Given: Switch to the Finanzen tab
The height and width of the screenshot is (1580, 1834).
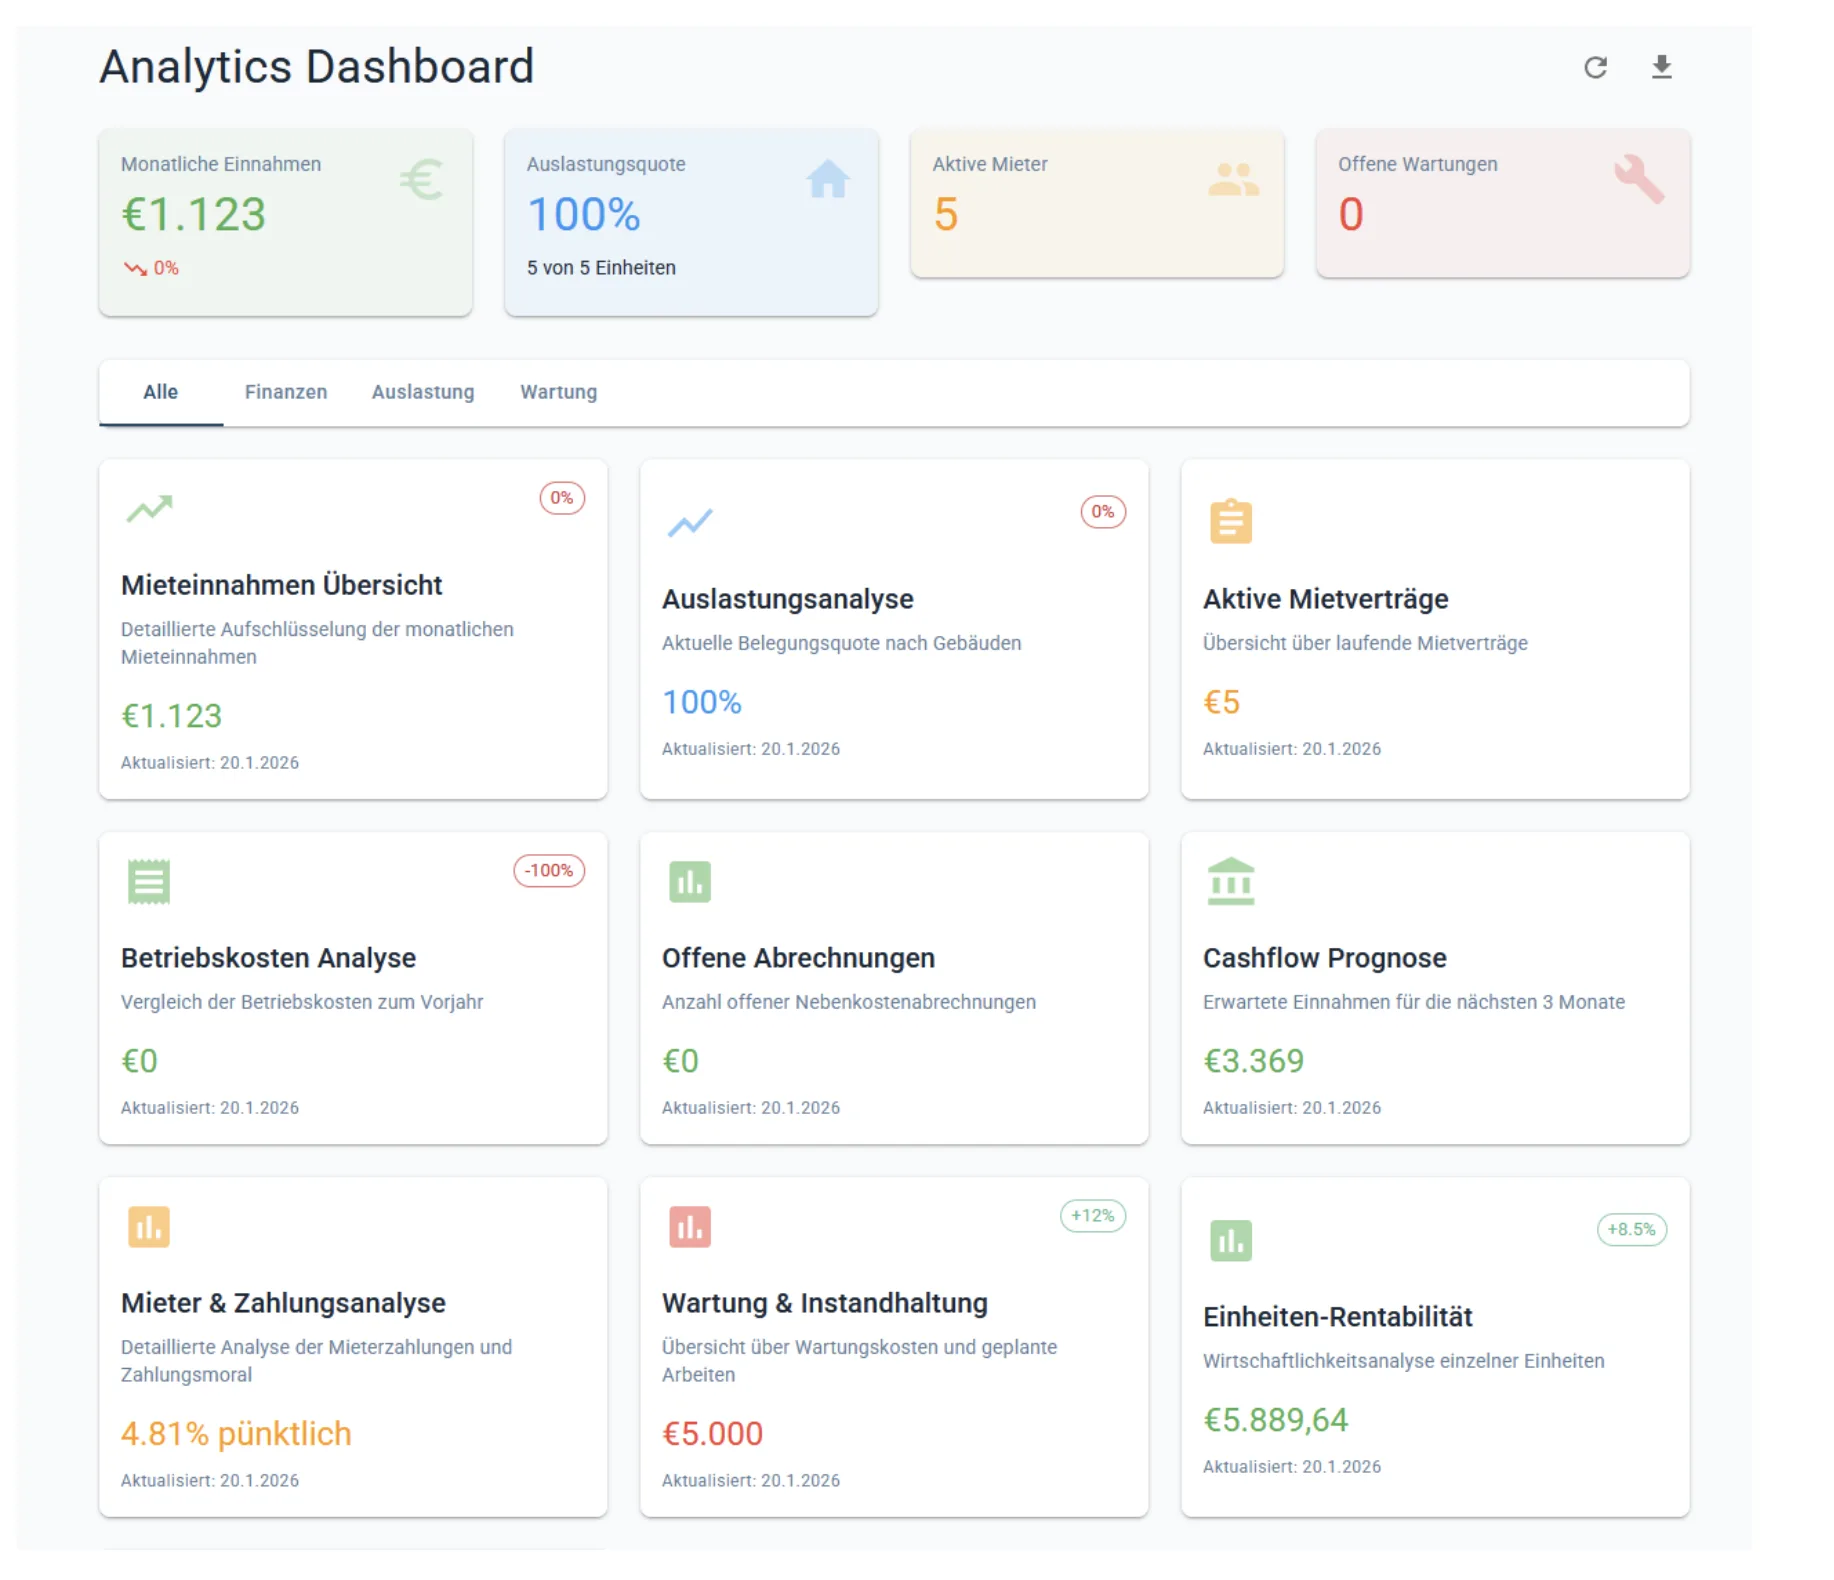Looking at the screenshot, I should click(x=287, y=392).
